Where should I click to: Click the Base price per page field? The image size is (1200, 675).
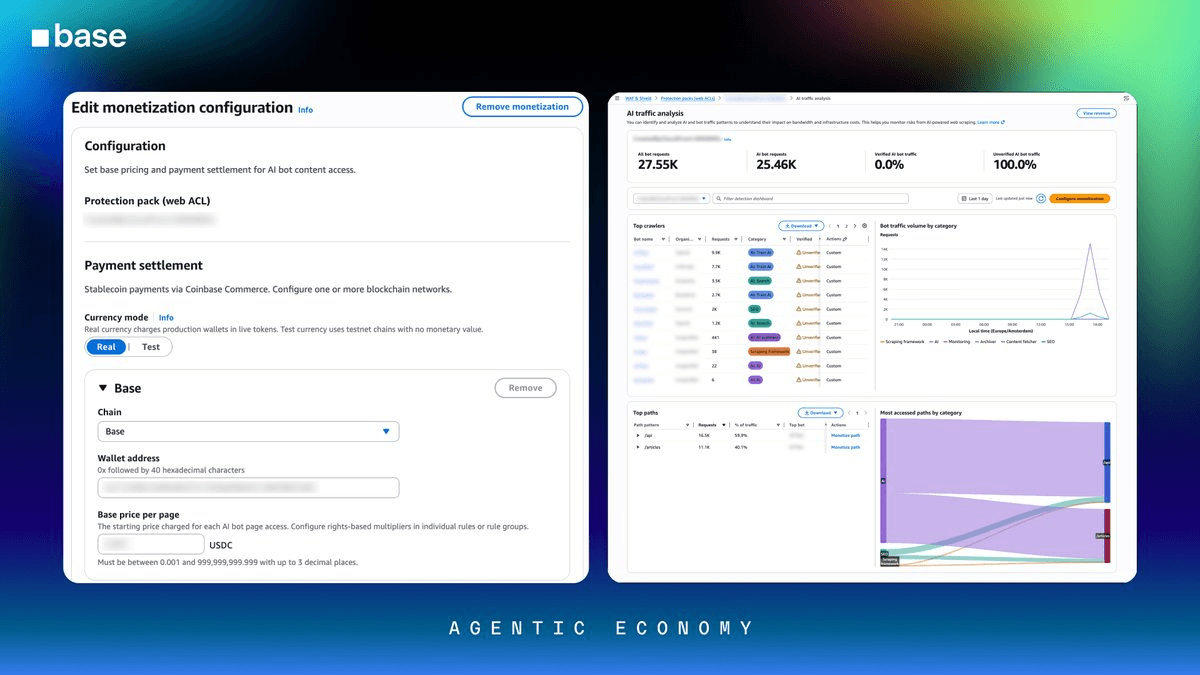(150, 545)
